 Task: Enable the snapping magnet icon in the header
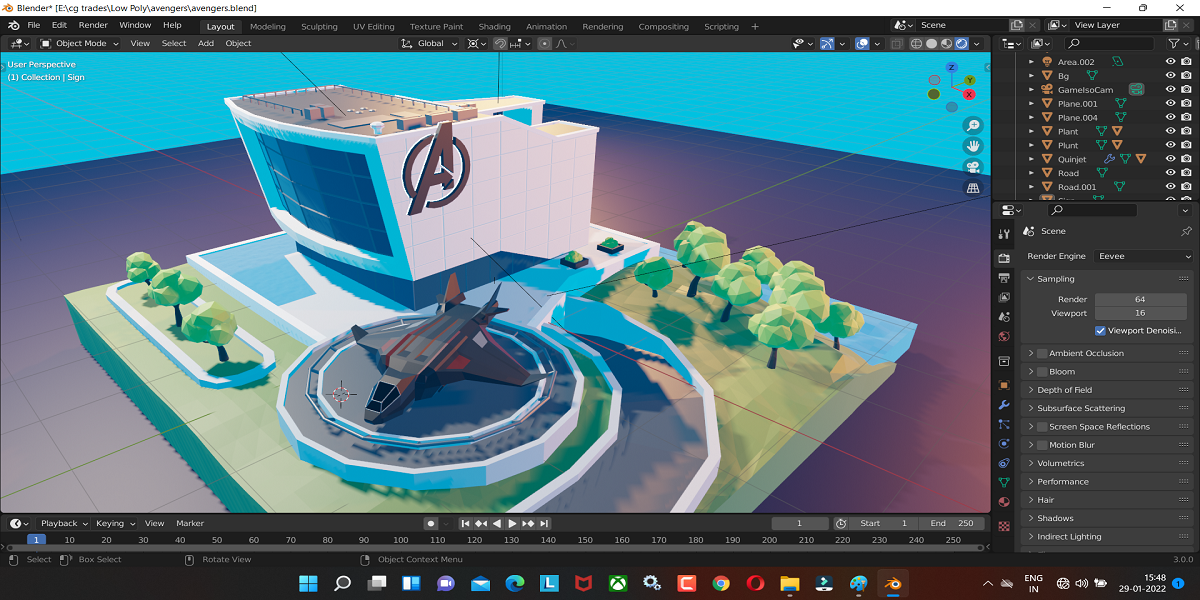tap(500, 43)
